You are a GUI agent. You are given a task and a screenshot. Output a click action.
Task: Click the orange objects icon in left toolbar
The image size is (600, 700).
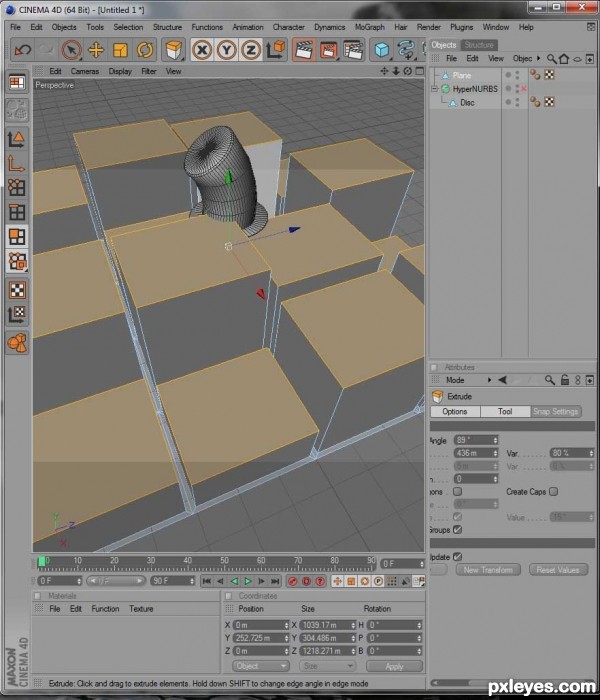coord(17,343)
